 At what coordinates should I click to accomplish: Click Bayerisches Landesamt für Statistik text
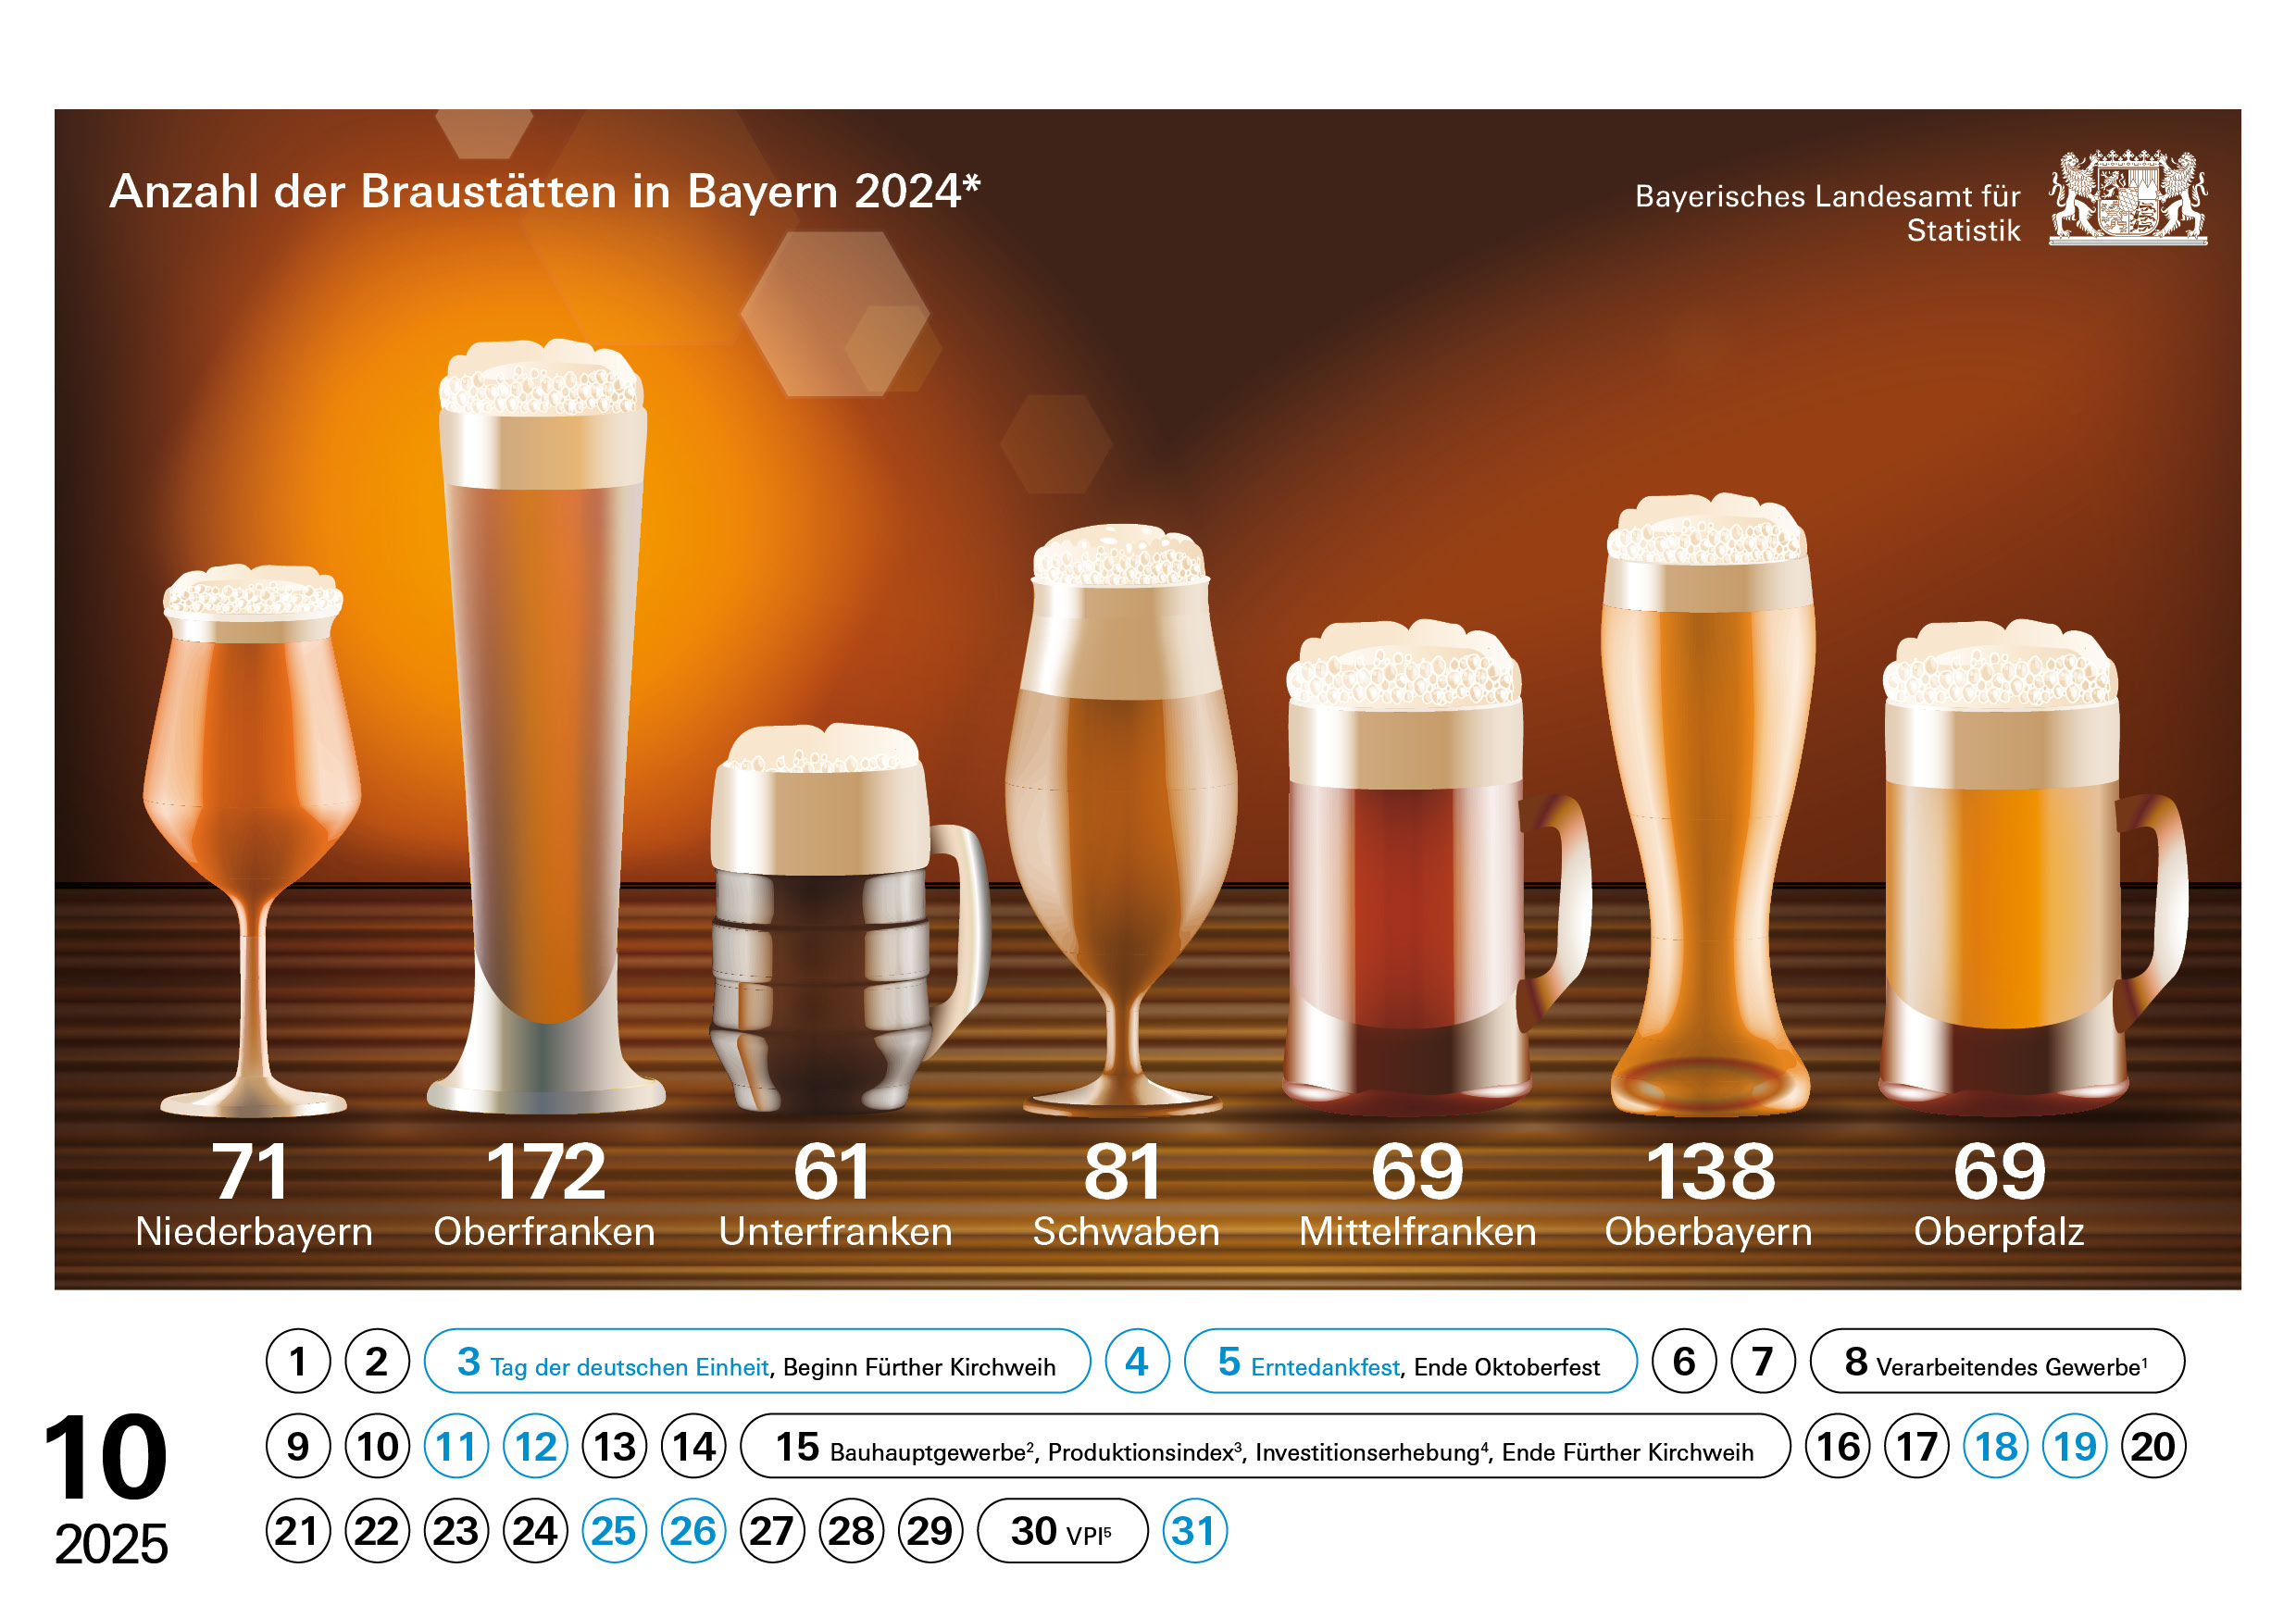[x=1827, y=212]
